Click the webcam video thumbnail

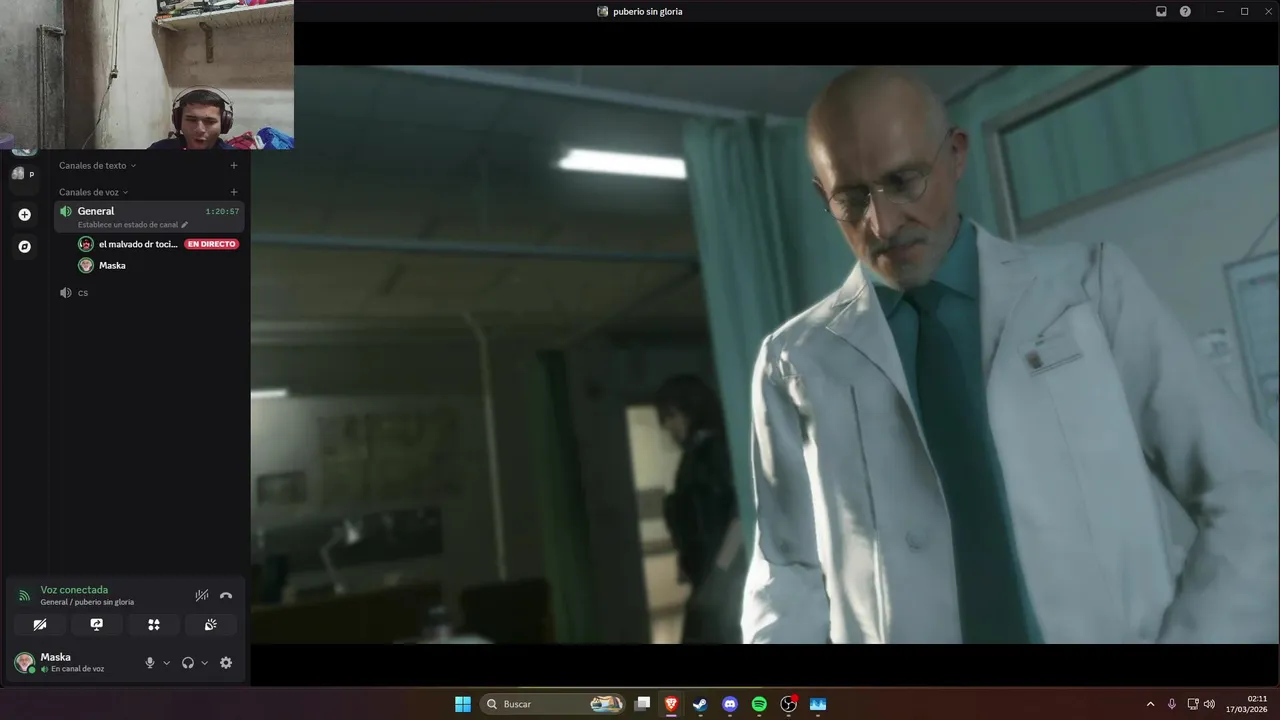[147, 75]
